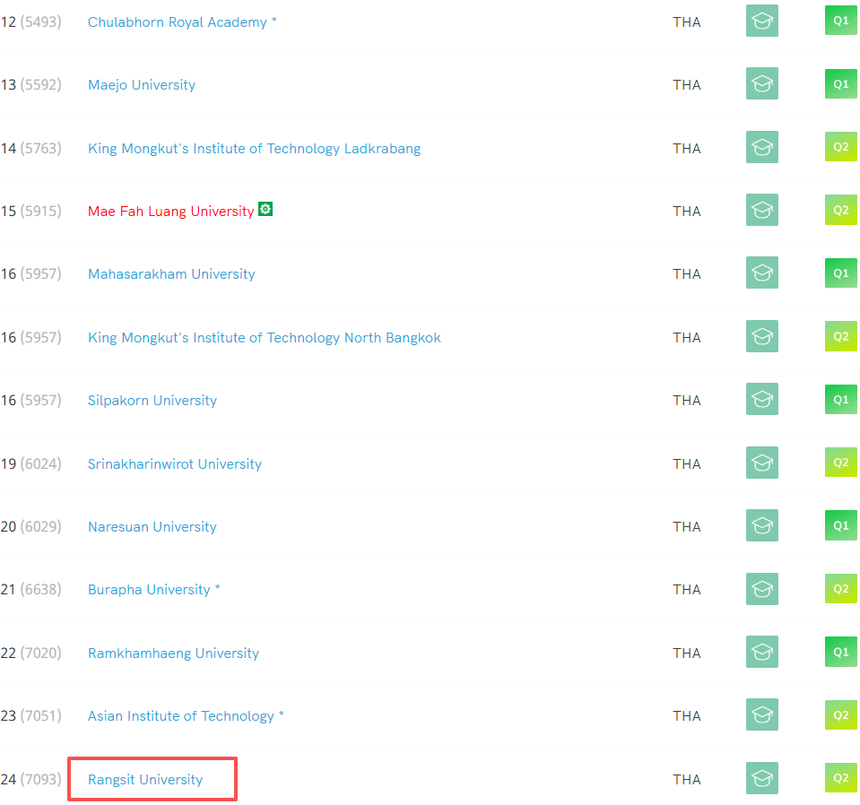Screen dimensions: 860x805
Task: Click the Q2 badge for Burapha University
Action: pyautogui.click(x=840, y=589)
